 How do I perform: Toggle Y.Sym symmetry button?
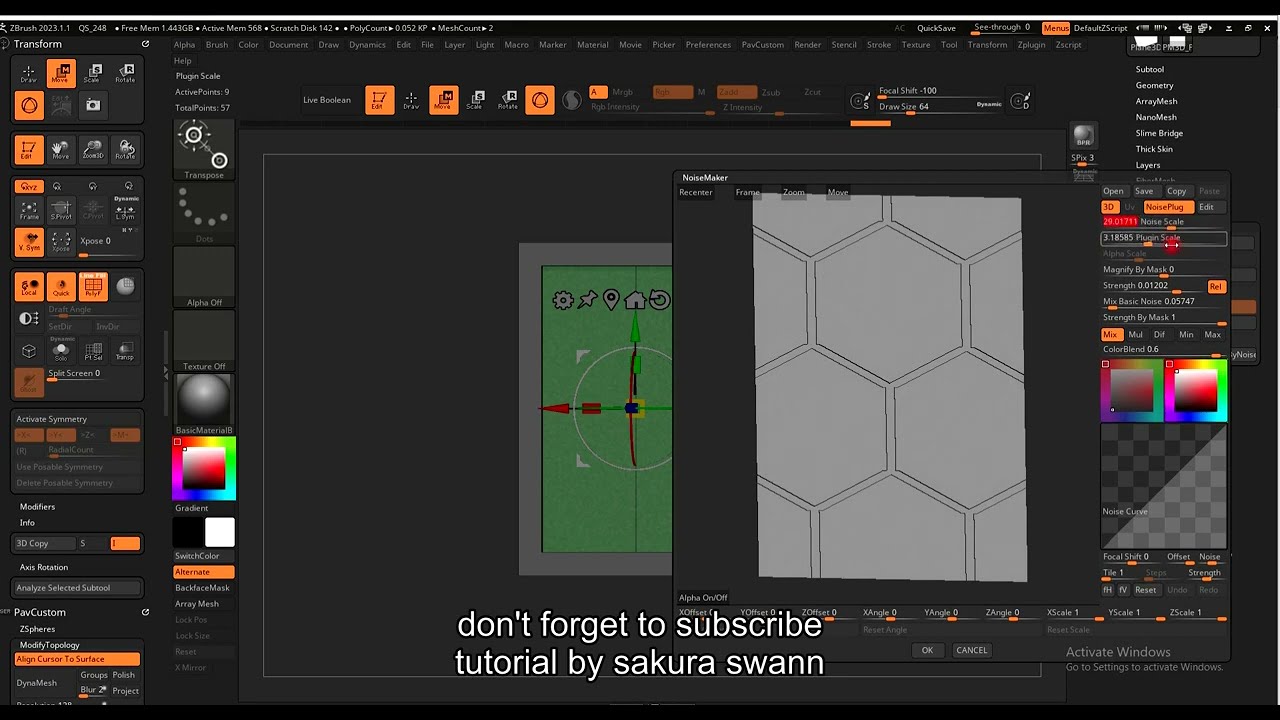pyautogui.click(x=29, y=242)
